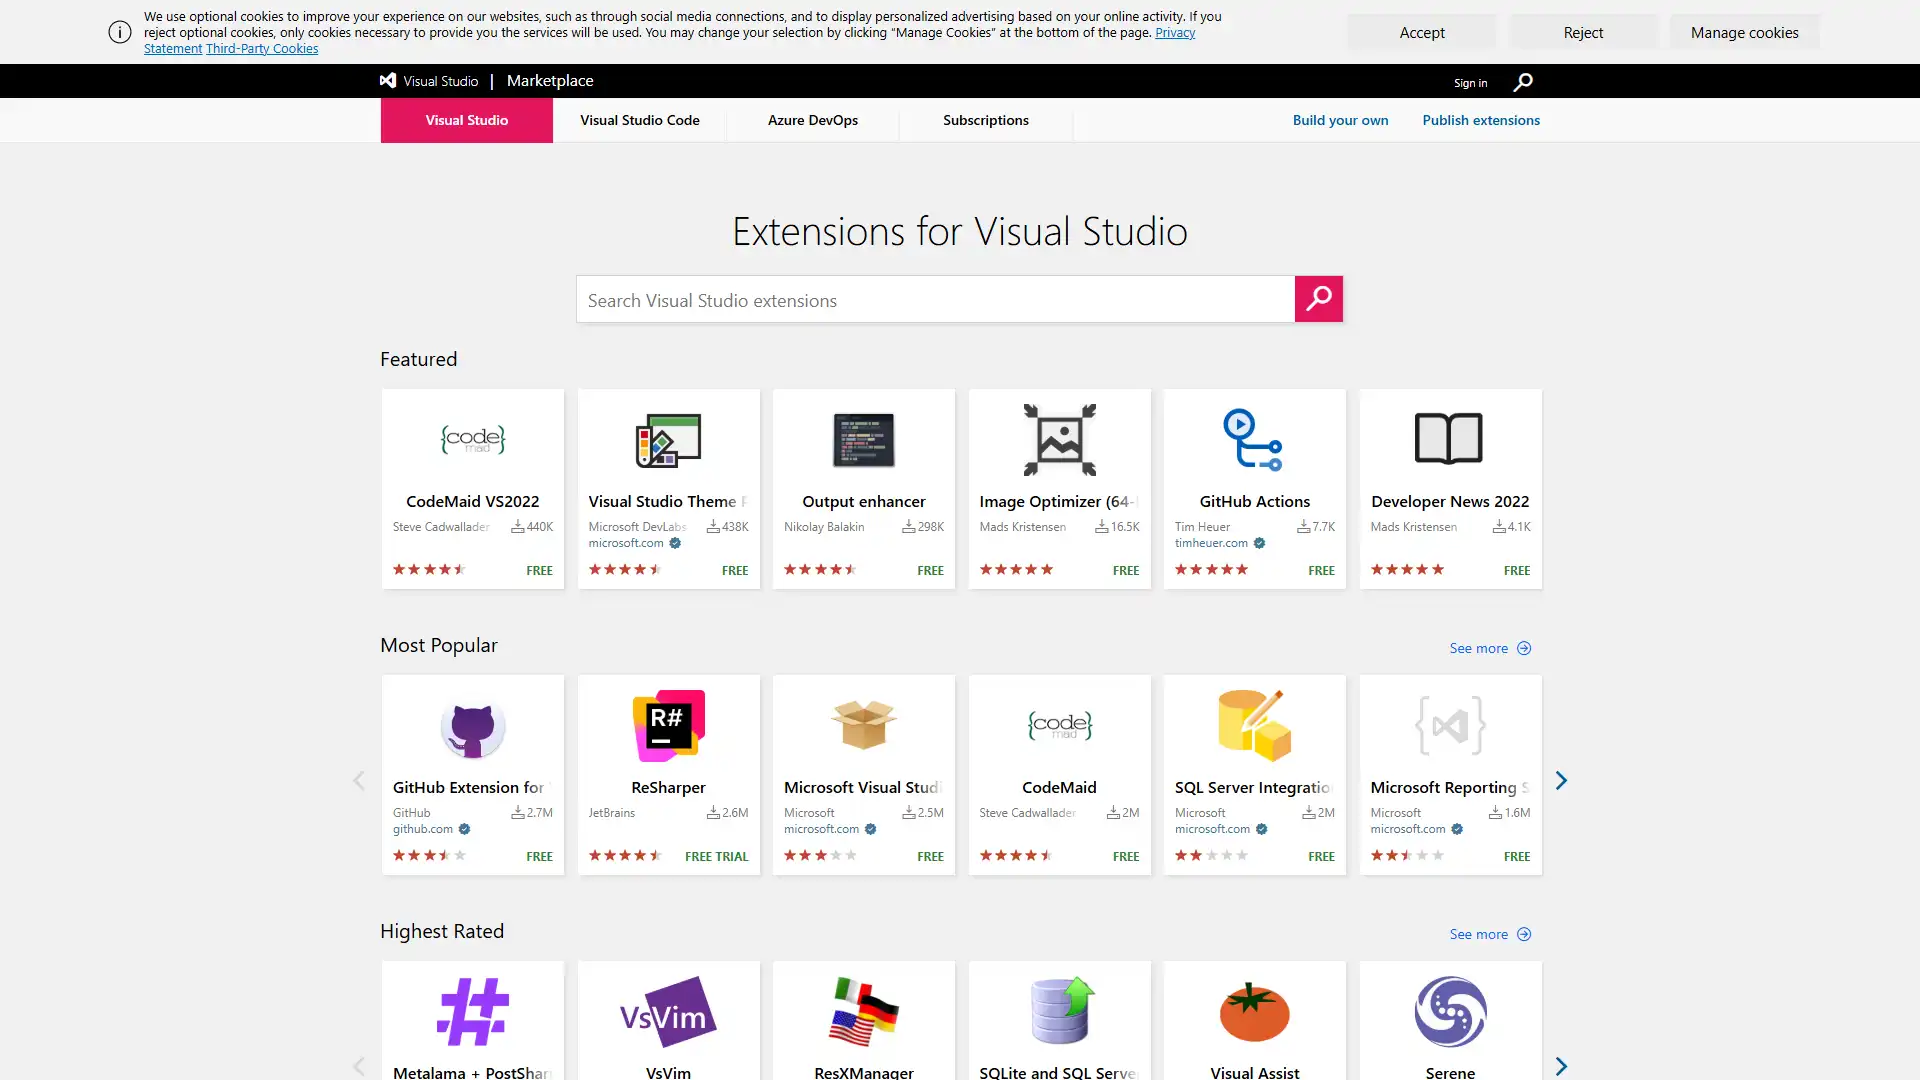Click Marketplace in the header
Screen dimensions: 1920x1080
click(550, 81)
